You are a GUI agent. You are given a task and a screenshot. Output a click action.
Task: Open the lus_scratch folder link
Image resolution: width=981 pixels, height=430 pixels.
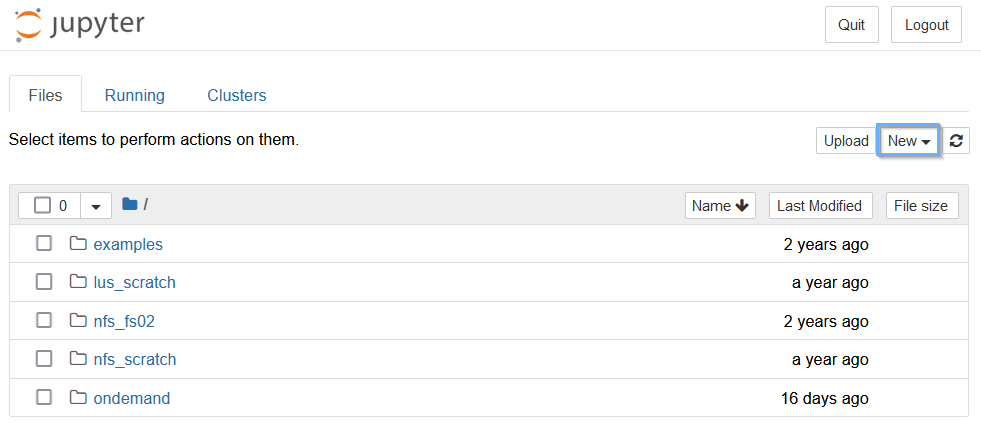pyautogui.click(x=135, y=282)
